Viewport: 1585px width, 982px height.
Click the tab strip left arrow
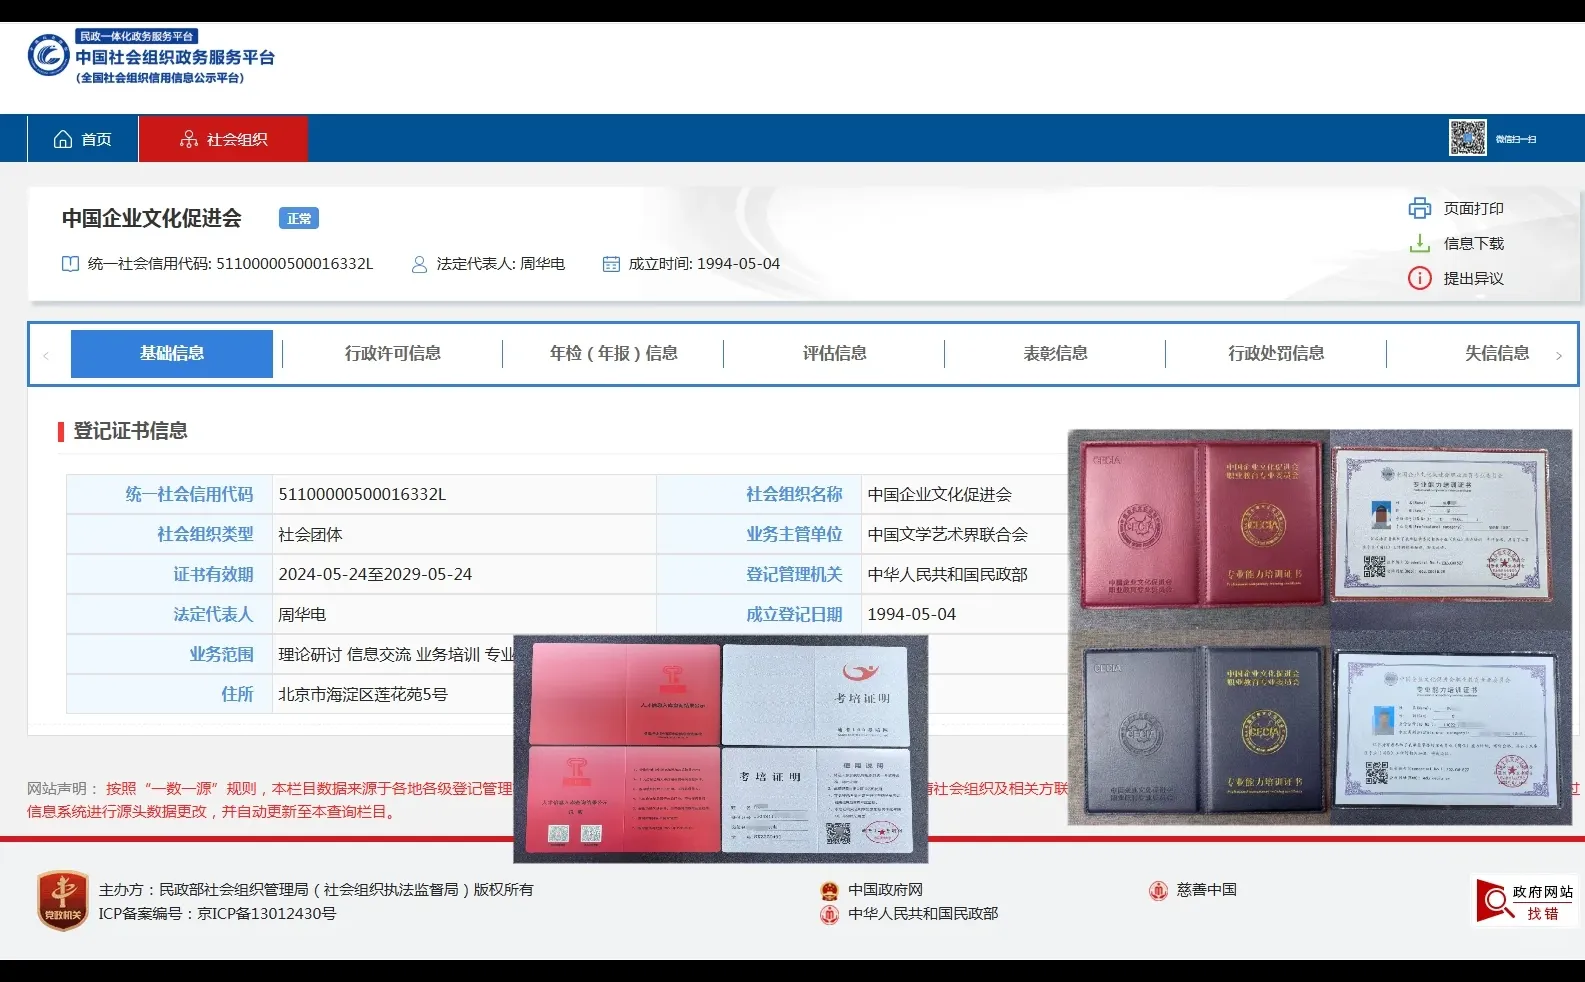pyautogui.click(x=46, y=355)
